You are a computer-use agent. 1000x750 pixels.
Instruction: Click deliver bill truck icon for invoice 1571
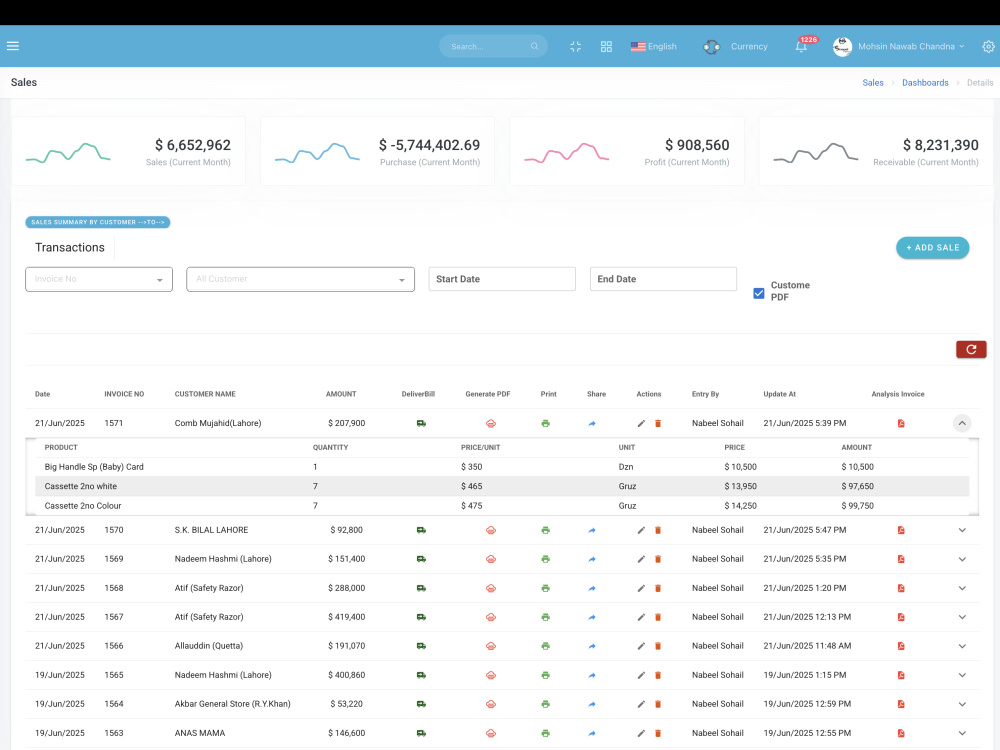421,423
